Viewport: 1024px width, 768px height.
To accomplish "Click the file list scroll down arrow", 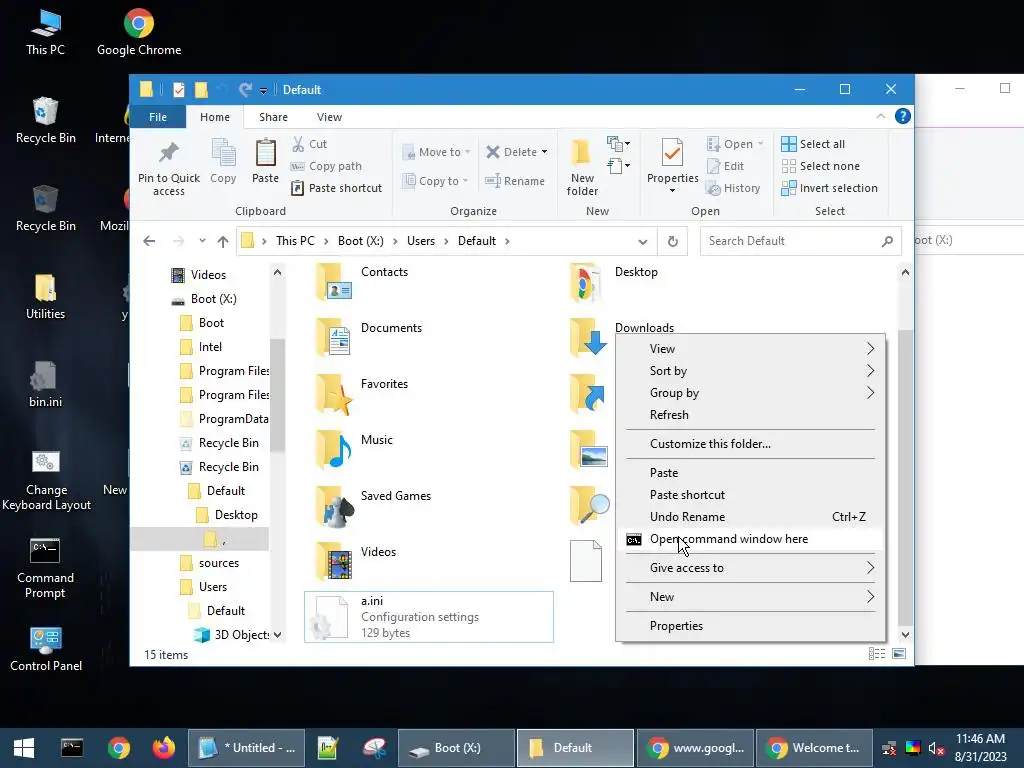I will pyautogui.click(x=905, y=635).
